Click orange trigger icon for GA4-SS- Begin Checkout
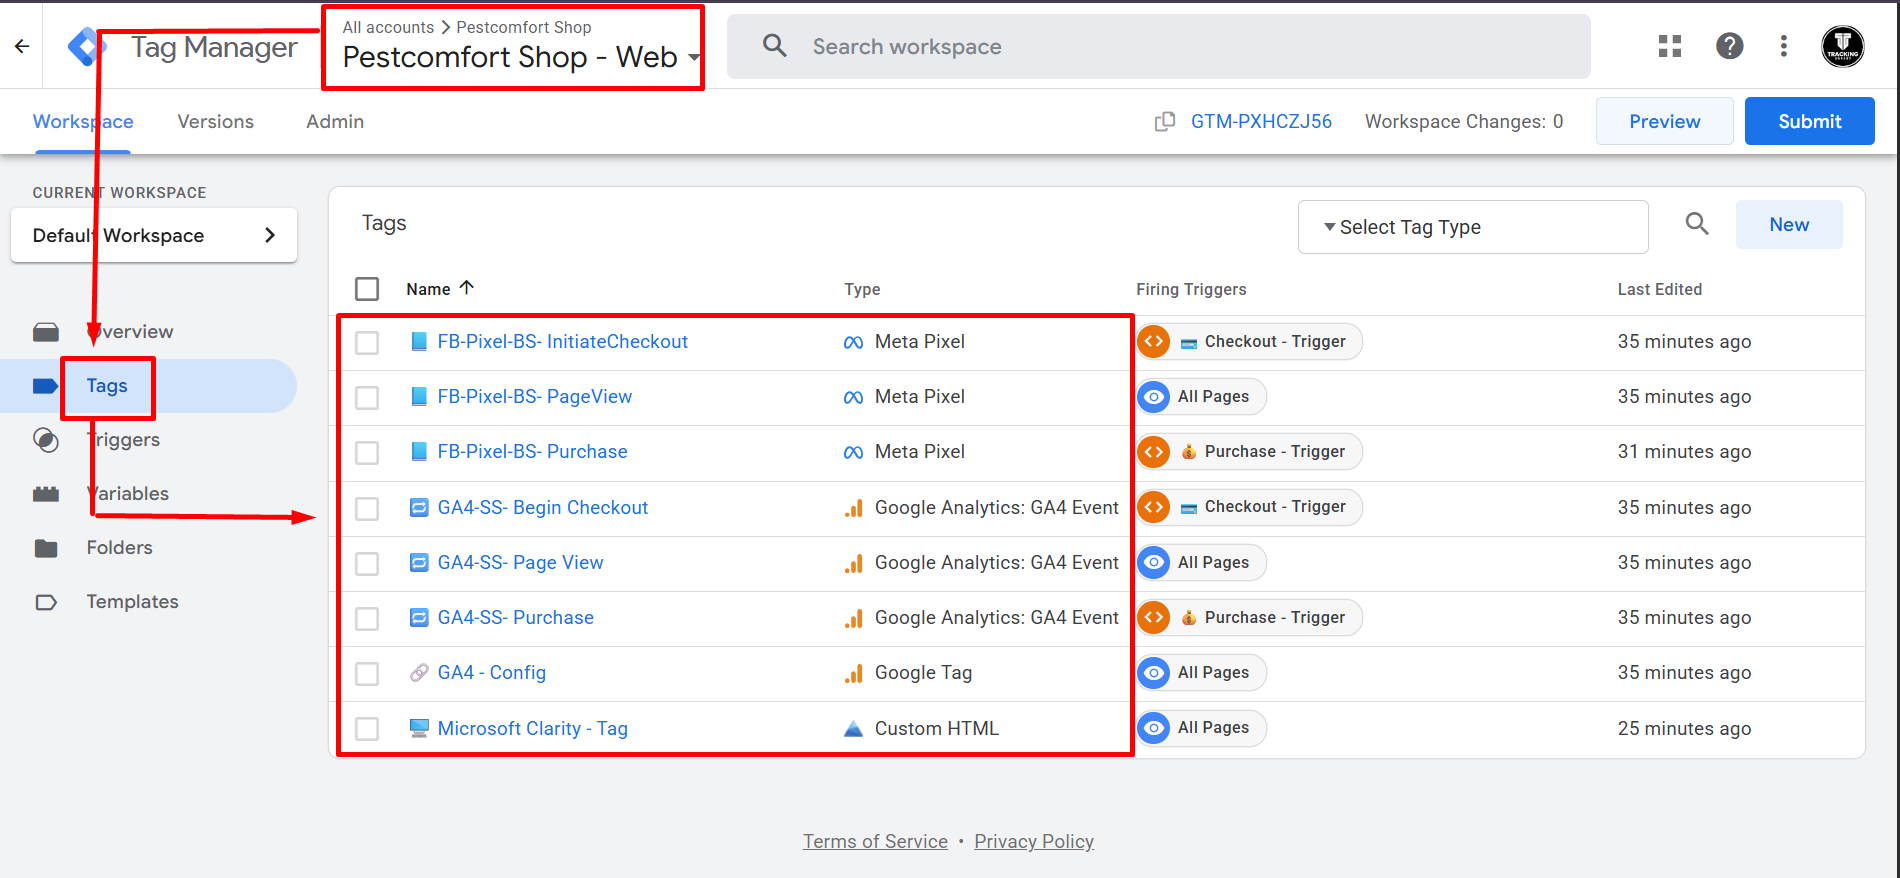Image resolution: width=1900 pixels, height=878 pixels. pos(1154,507)
